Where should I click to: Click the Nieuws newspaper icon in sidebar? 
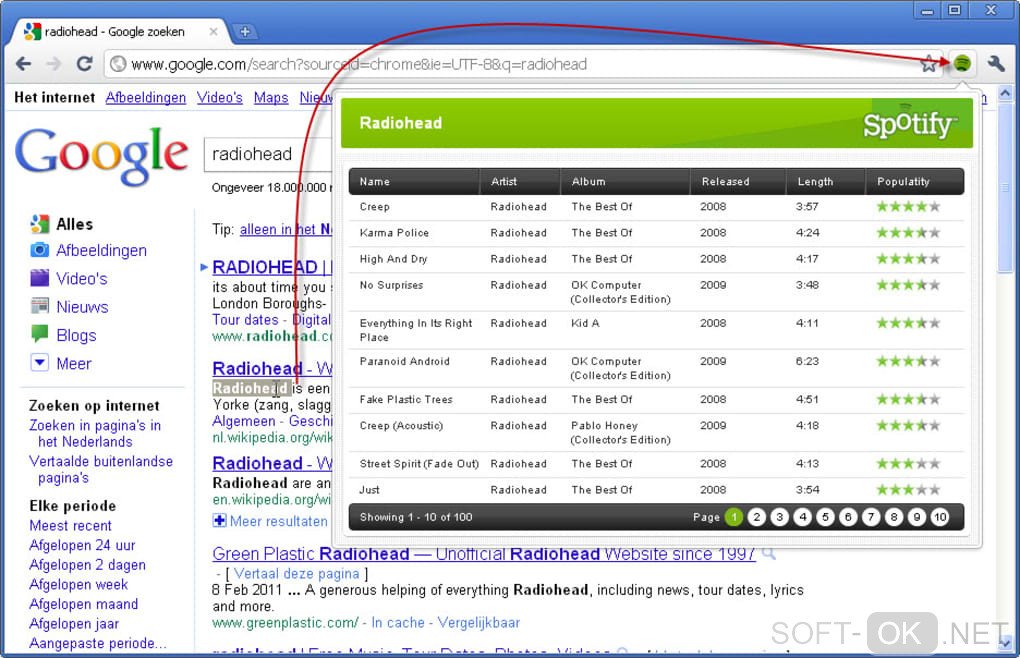[x=40, y=306]
